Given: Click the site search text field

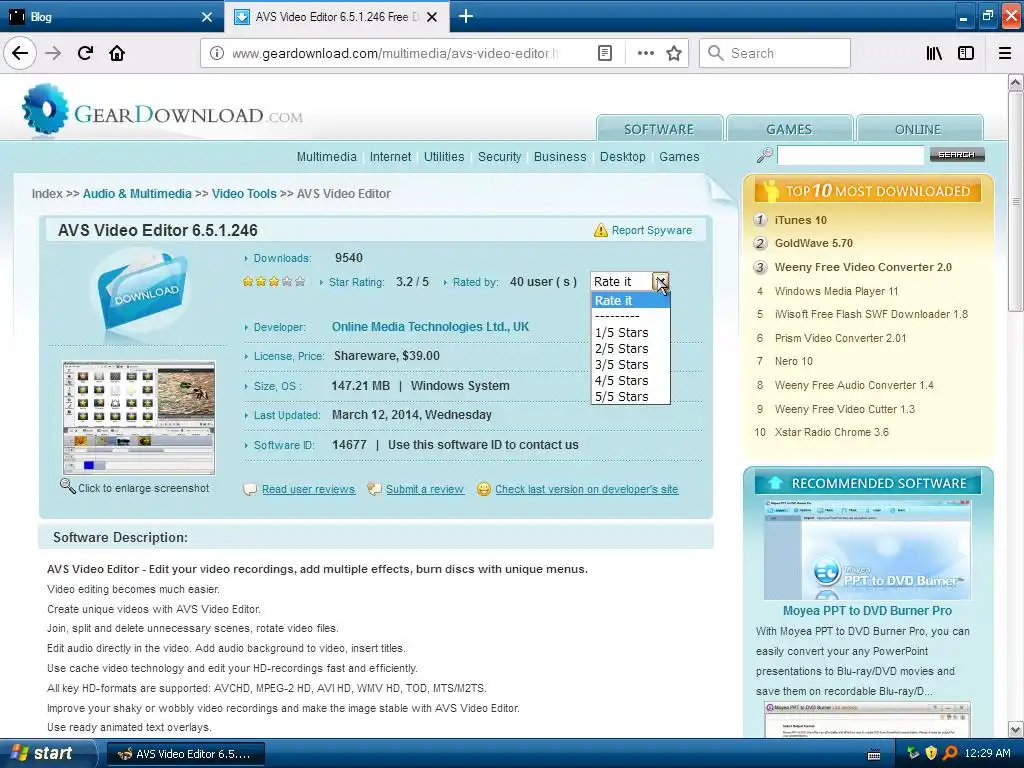Looking at the screenshot, I should (851, 155).
